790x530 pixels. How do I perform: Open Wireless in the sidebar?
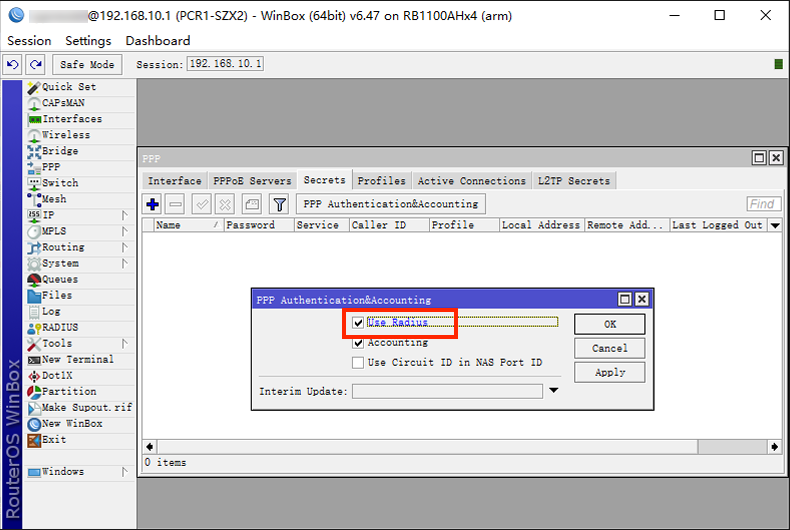(x=81, y=135)
